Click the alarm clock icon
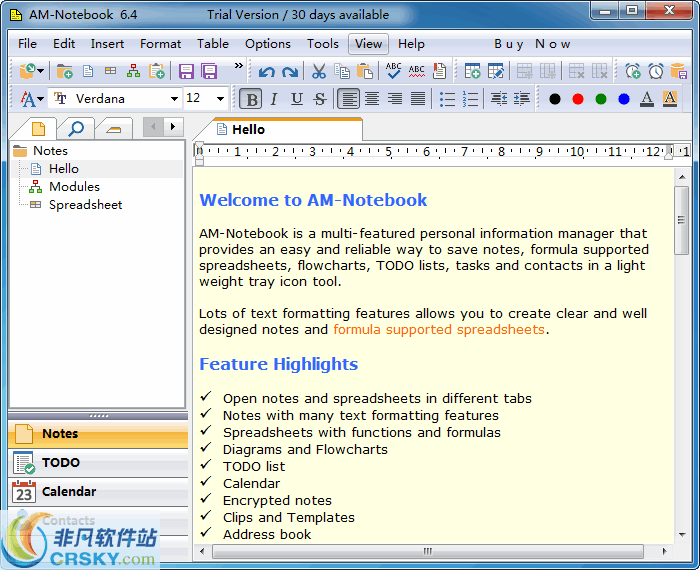The width and height of the screenshot is (700, 570). (655, 71)
